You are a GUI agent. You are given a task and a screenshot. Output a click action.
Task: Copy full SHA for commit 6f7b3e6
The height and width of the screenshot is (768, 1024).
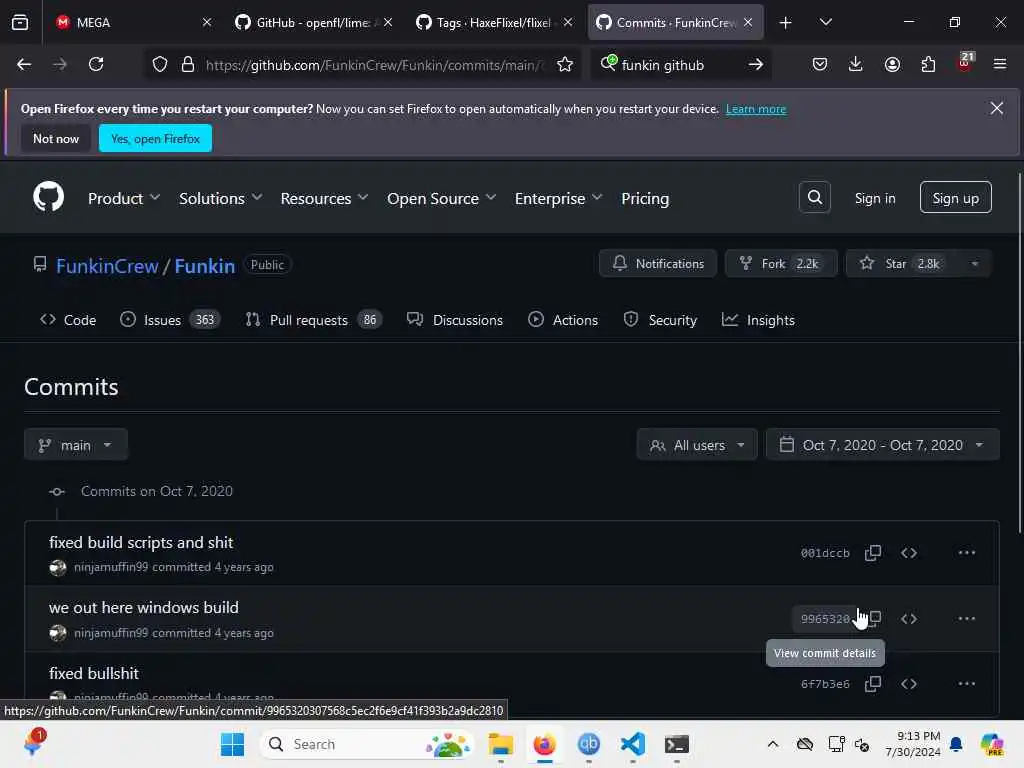coord(873,684)
